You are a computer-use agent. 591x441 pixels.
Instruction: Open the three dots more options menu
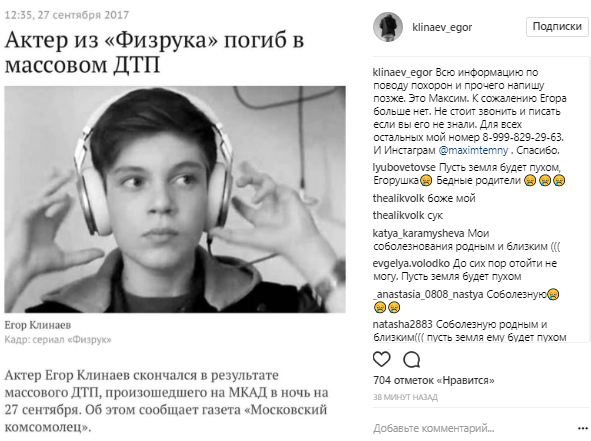point(582,428)
